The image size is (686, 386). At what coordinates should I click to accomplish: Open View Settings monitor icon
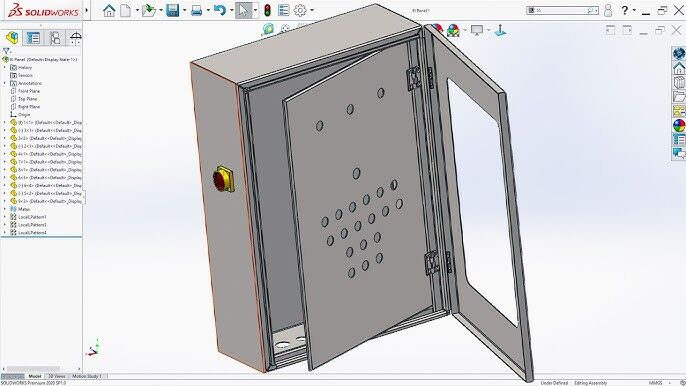[477, 30]
